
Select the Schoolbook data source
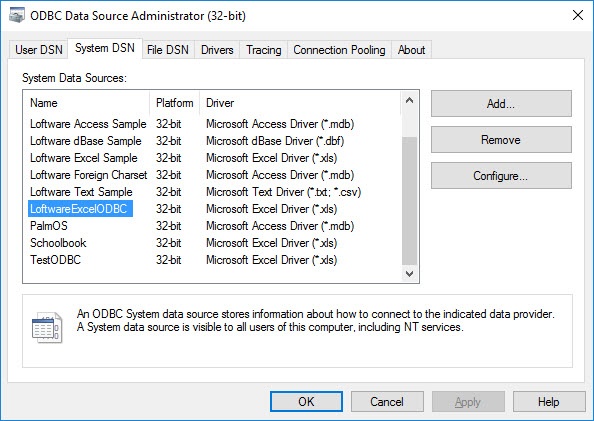[x=58, y=243]
